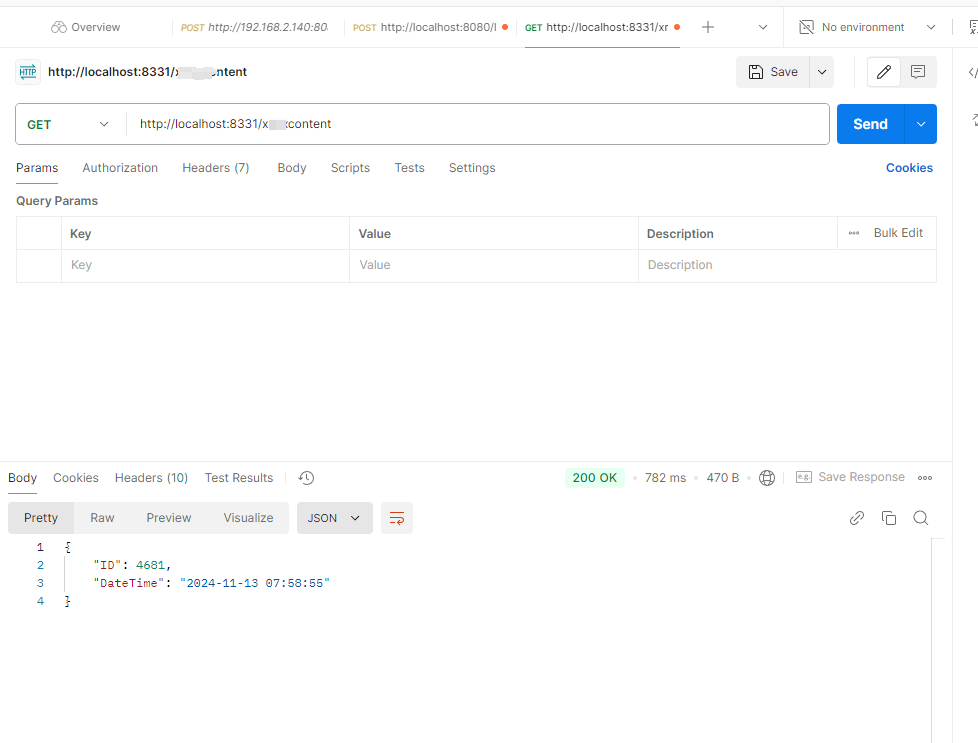Add a new request tab with plus icon
The image size is (978, 743).
click(708, 27)
